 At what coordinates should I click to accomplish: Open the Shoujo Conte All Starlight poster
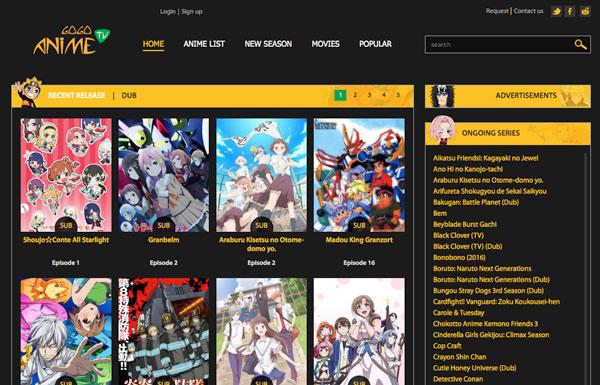(x=66, y=175)
